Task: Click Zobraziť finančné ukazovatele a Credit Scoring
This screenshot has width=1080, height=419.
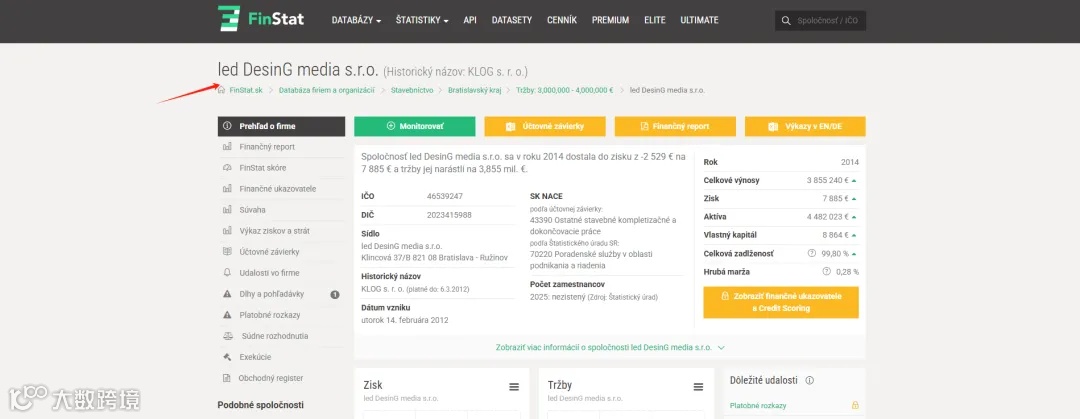Action: (781, 302)
